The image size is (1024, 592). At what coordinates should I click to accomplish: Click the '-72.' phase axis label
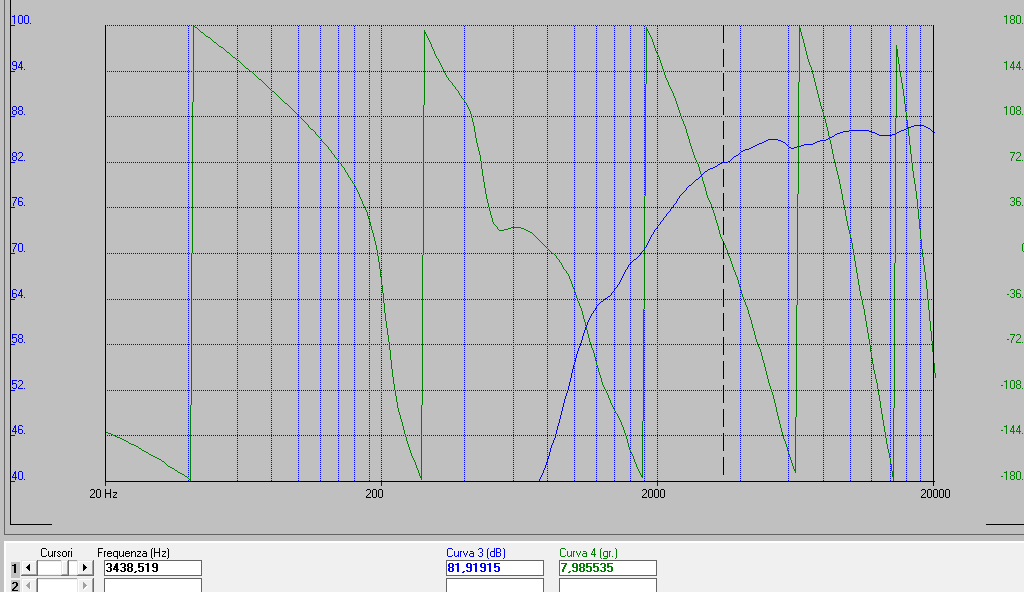(x=1014, y=339)
